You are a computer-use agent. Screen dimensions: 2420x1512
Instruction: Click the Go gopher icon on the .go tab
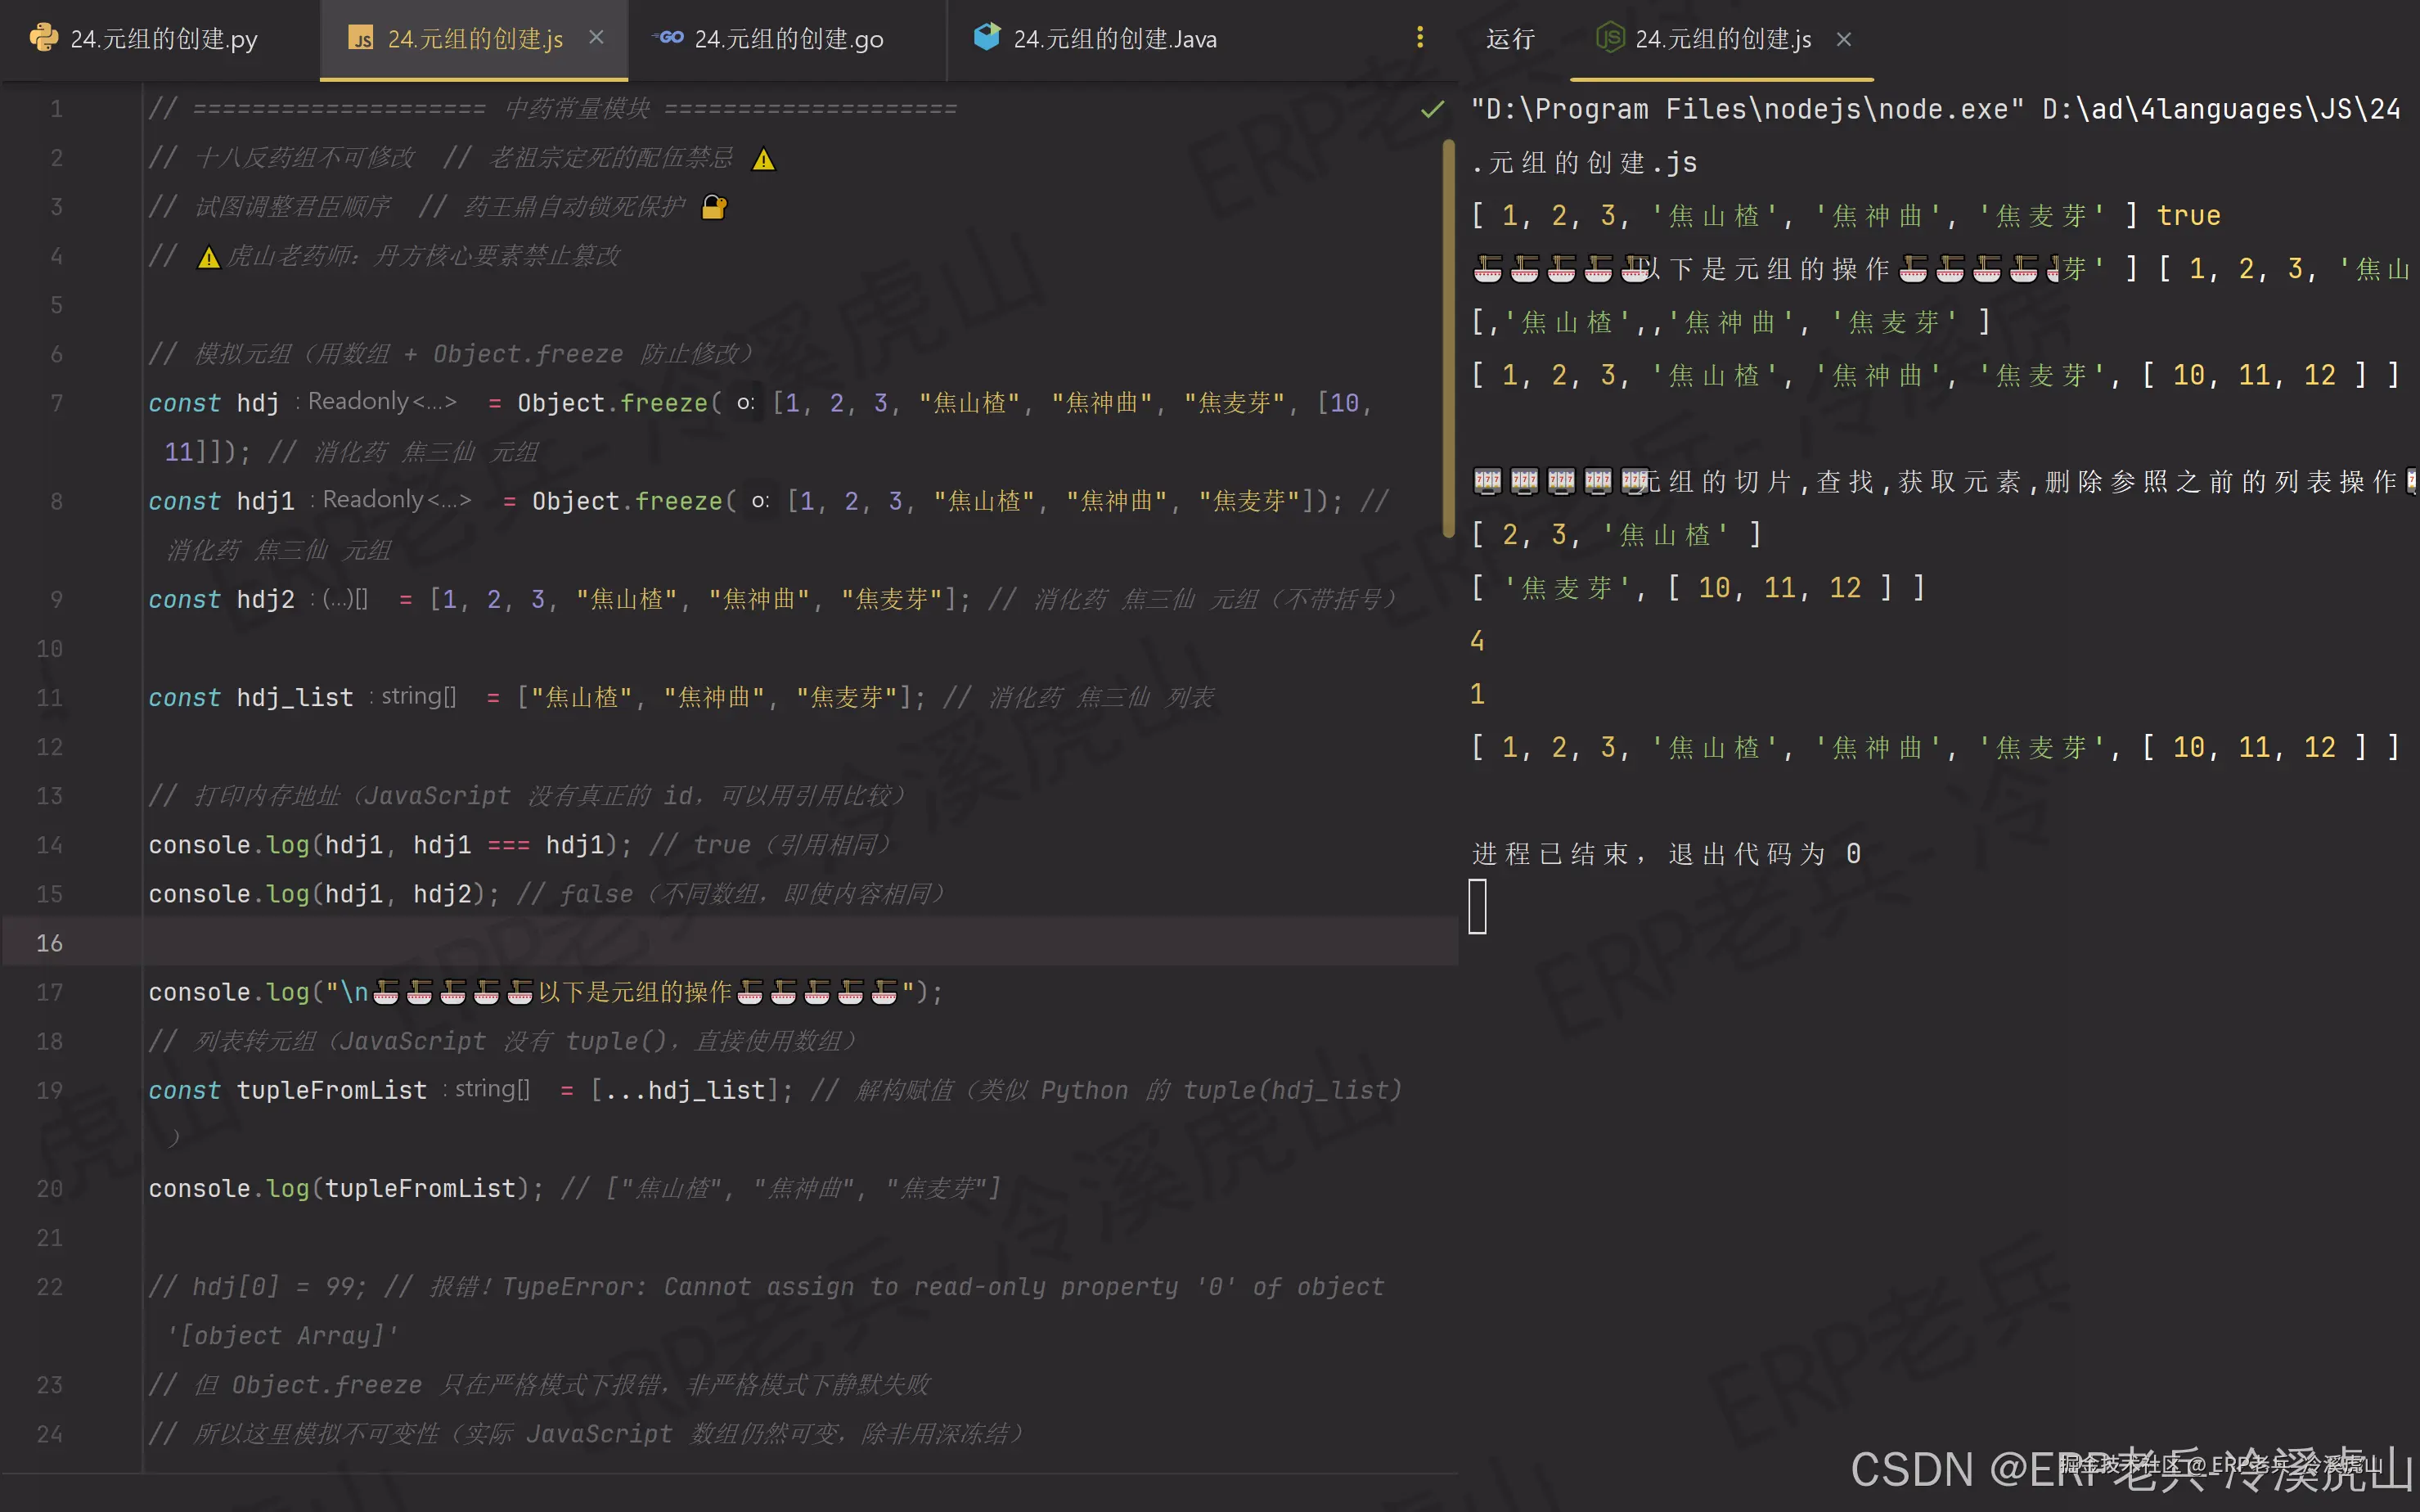(669, 38)
